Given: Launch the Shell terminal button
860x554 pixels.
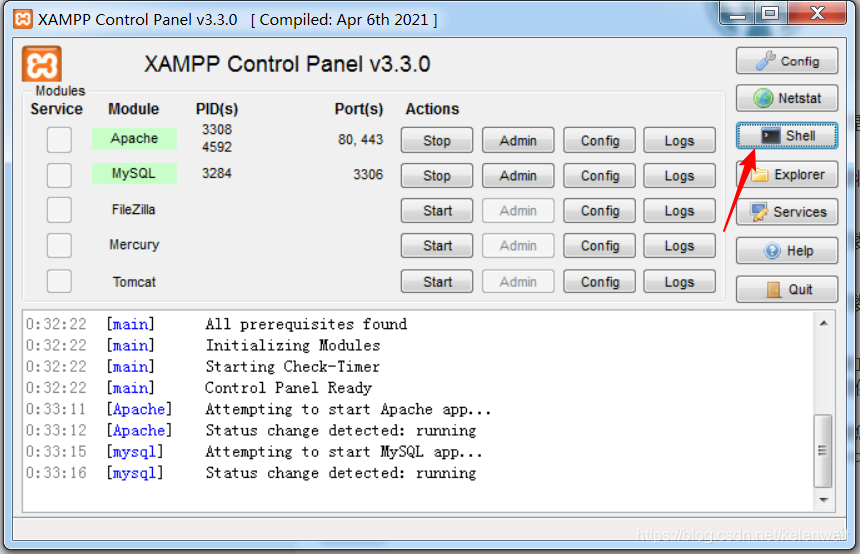Looking at the screenshot, I should (787, 135).
